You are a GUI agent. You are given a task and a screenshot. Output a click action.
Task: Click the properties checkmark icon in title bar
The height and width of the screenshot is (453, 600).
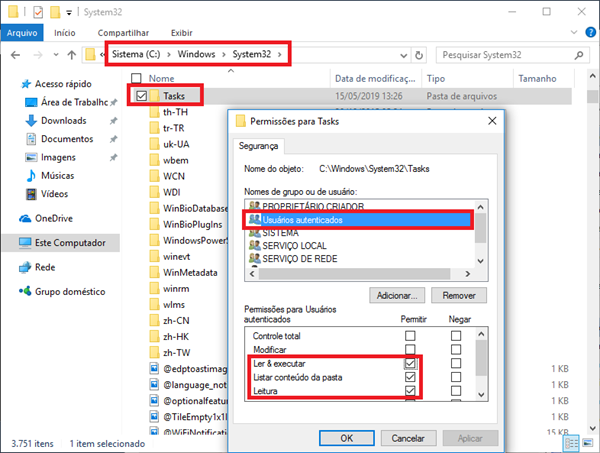coord(38,12)
